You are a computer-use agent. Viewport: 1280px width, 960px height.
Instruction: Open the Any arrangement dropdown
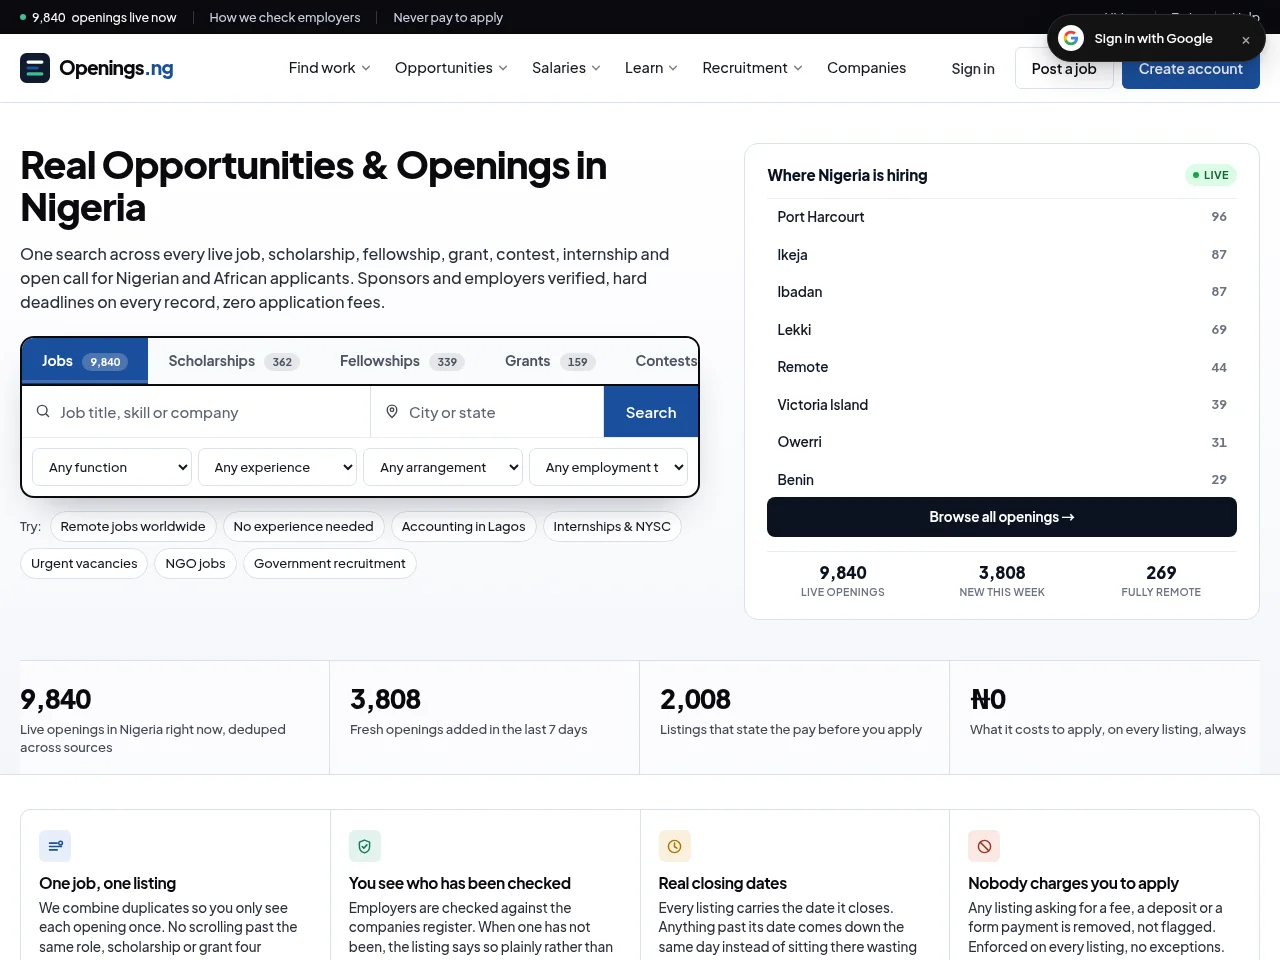coord(443,467)
